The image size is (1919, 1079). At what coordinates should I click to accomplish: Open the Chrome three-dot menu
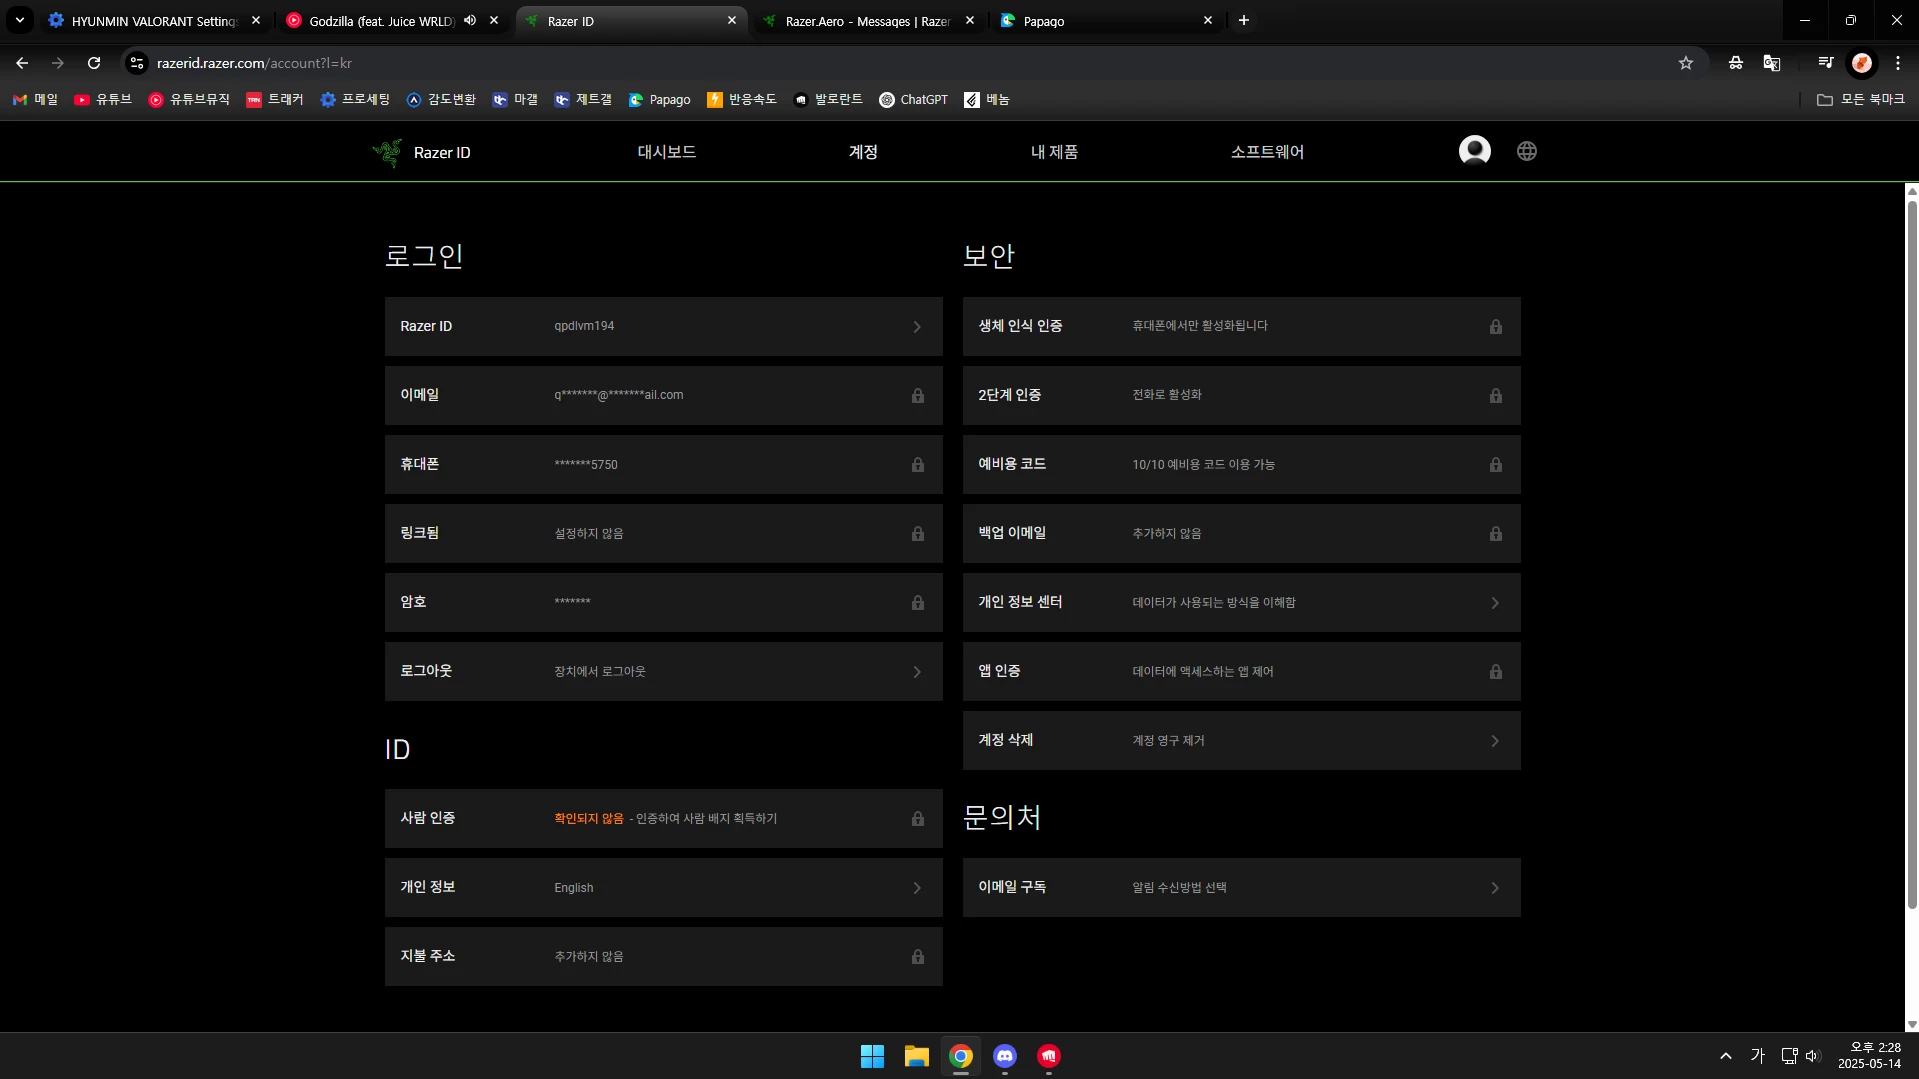point(1897,63)
